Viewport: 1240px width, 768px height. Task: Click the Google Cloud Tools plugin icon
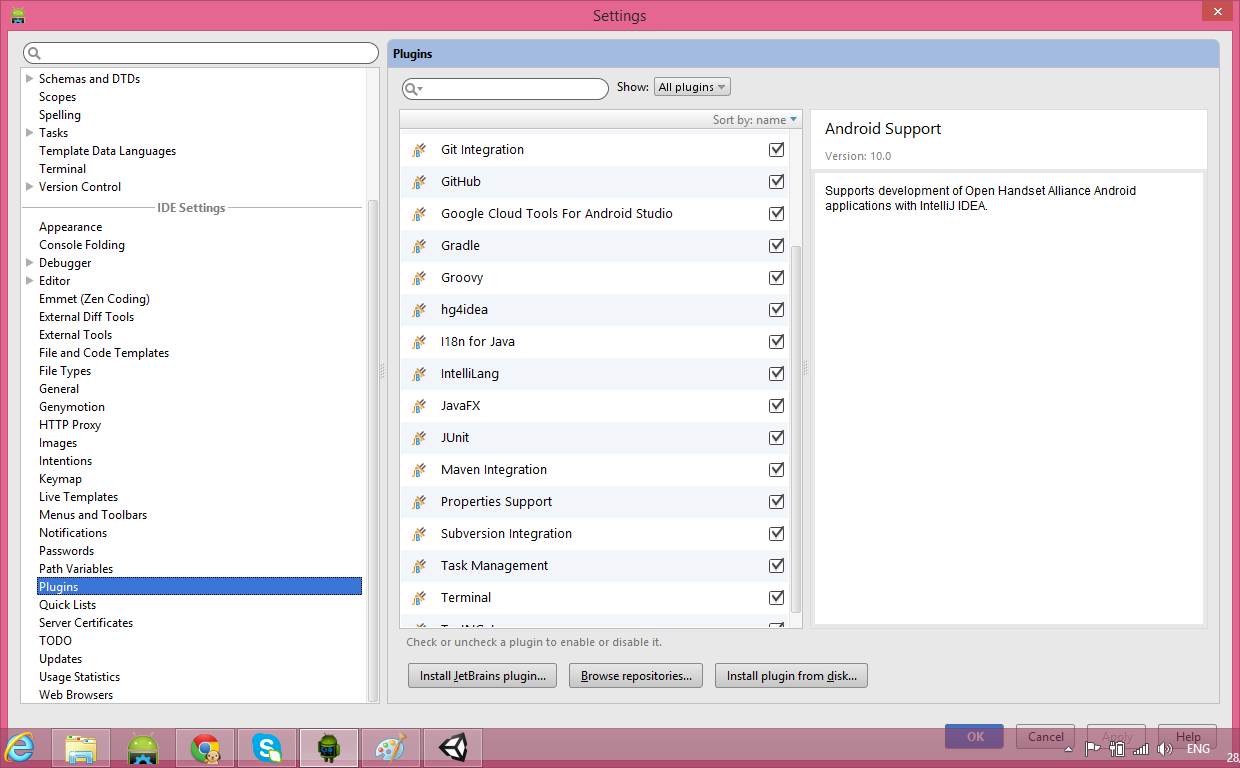point(419,214)
